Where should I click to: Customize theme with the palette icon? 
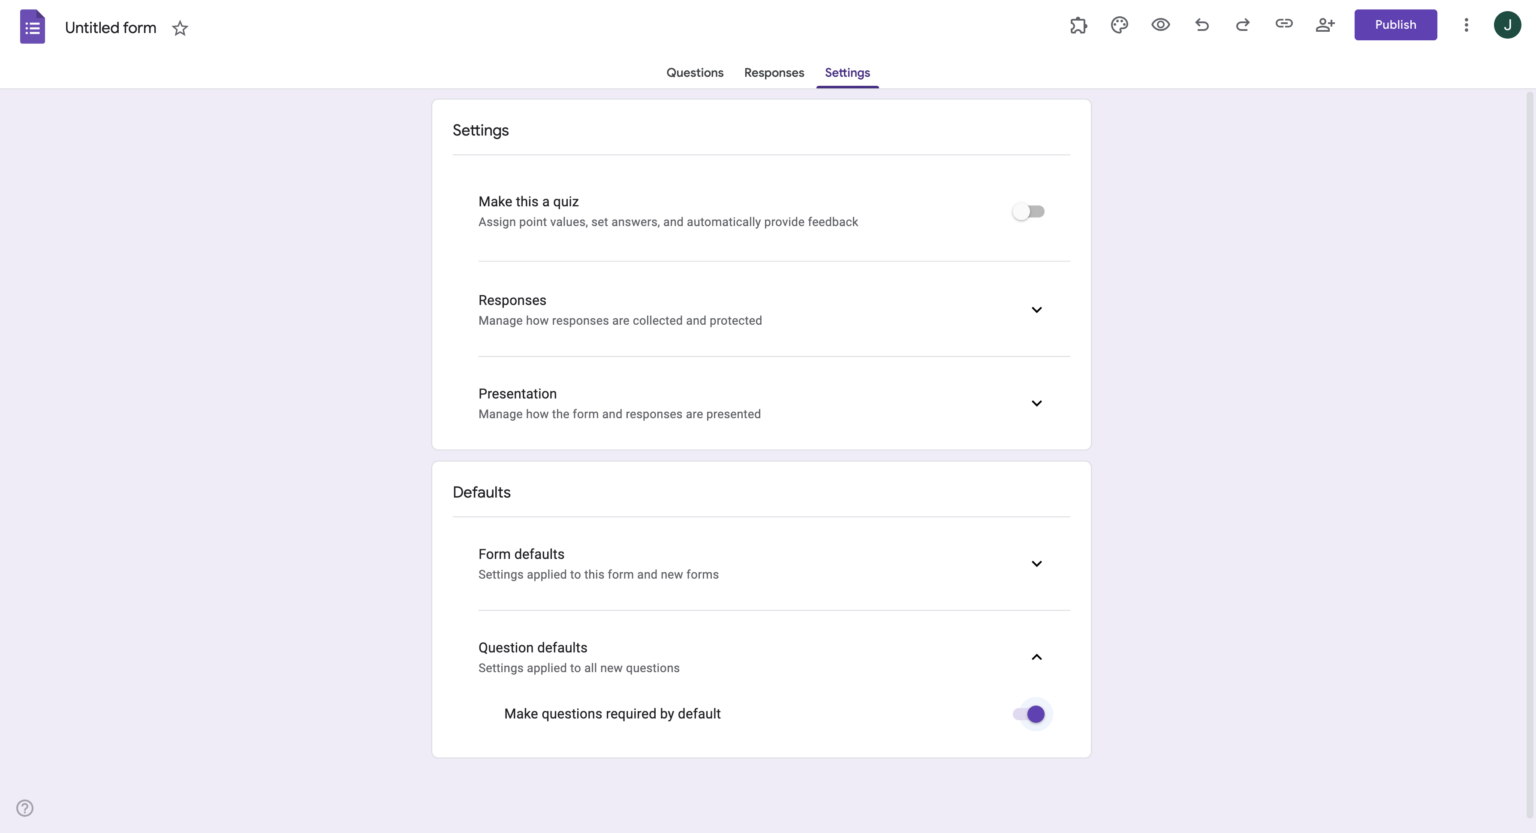tap(1119, 24)
